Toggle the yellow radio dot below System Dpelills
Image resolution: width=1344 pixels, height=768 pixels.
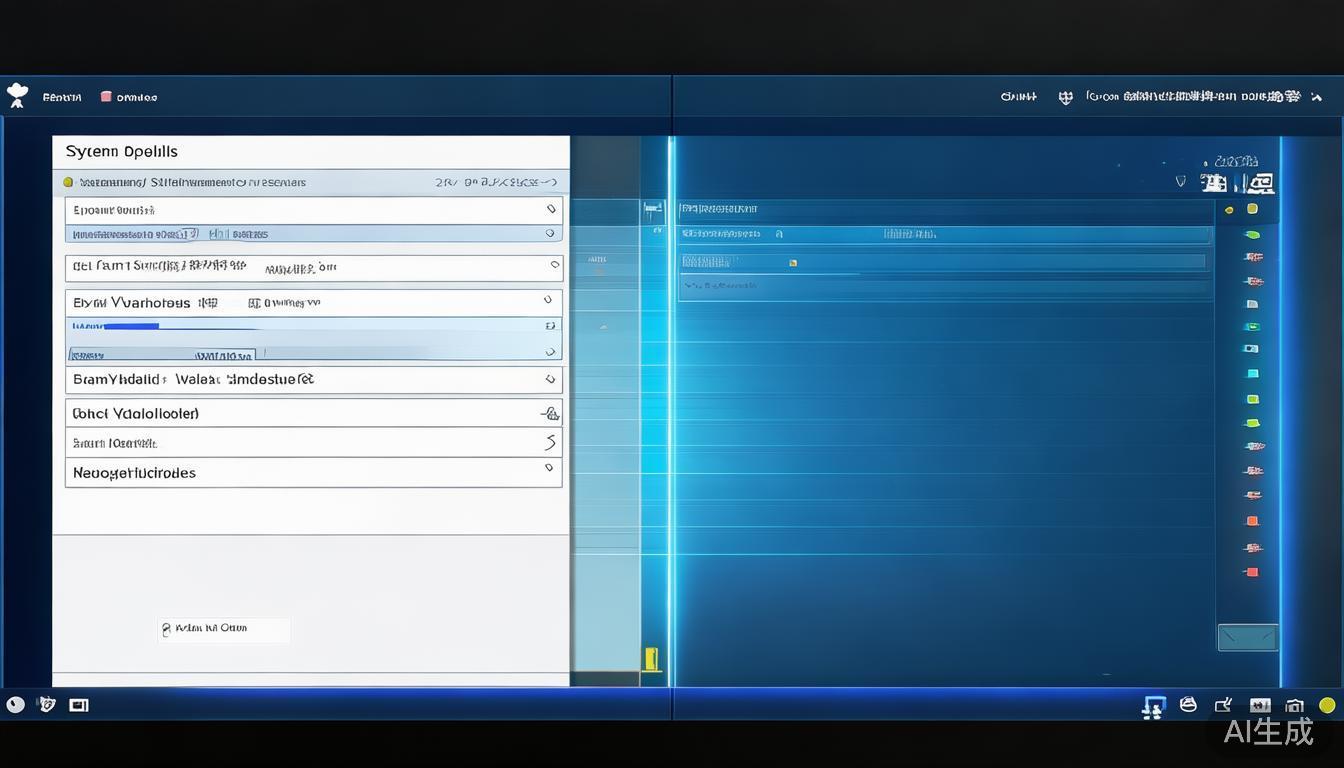tap(68, 183)
